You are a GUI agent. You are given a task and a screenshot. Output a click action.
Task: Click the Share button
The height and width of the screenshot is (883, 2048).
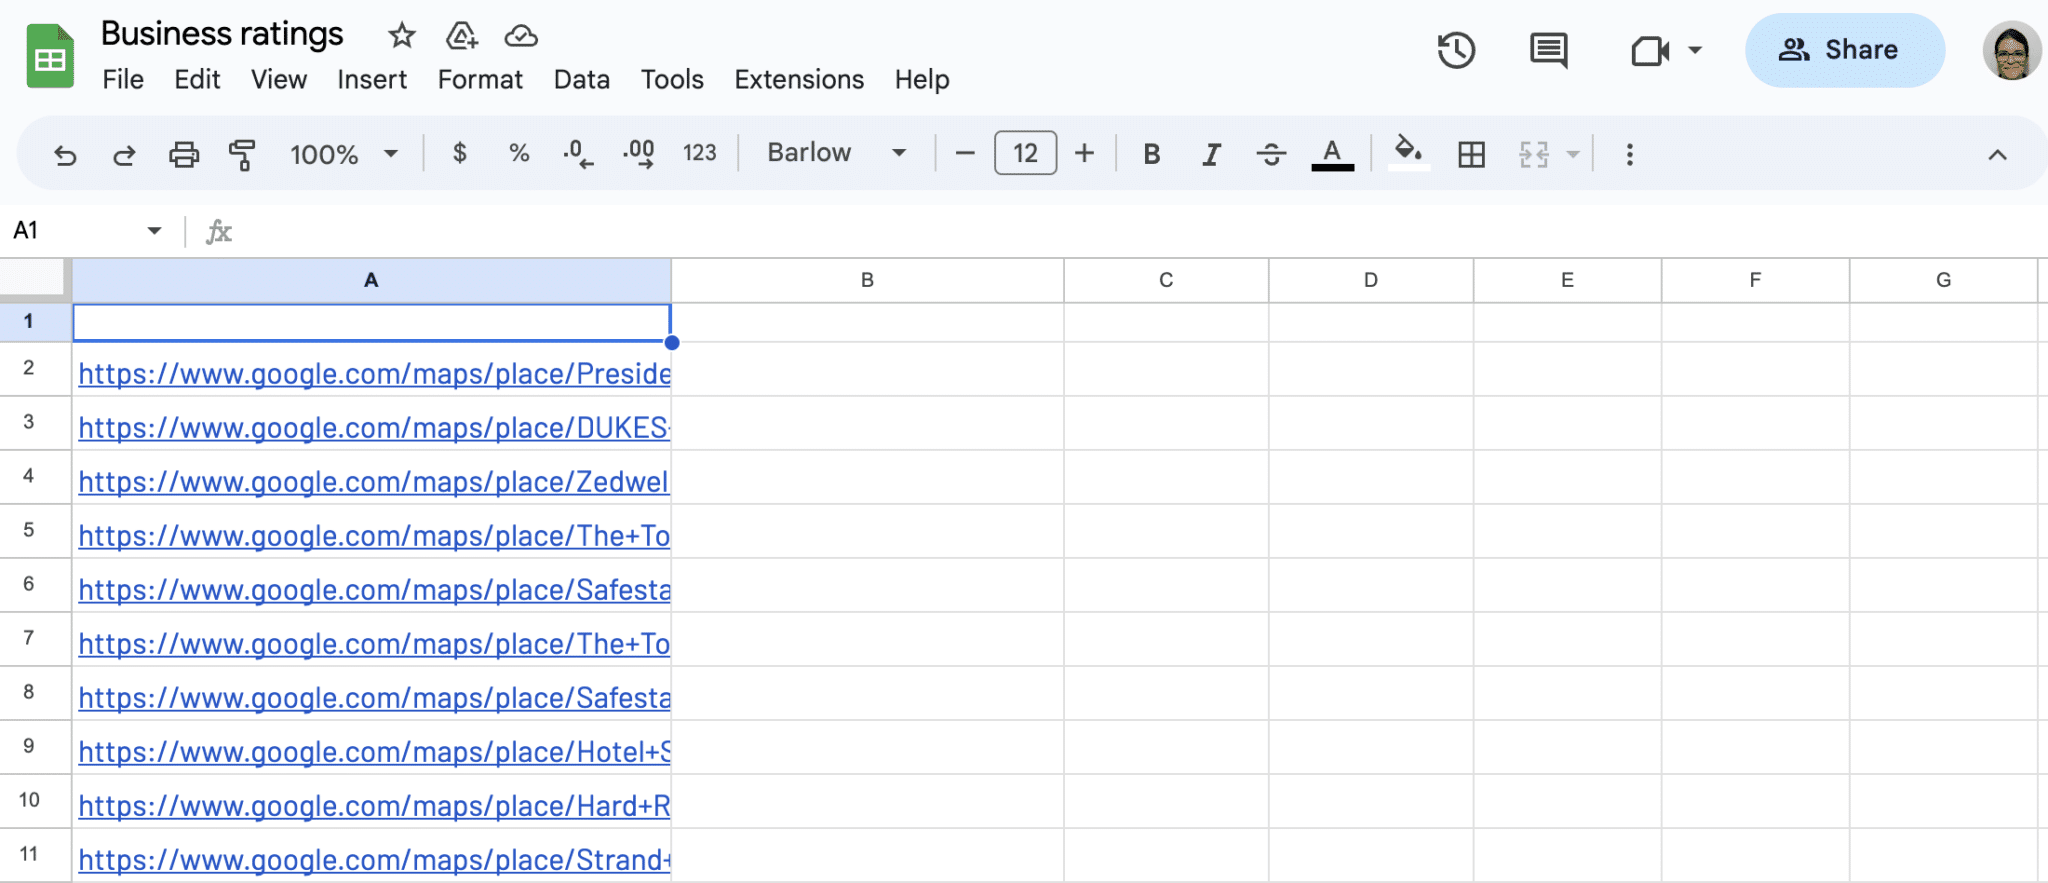(x=1844, y=50)
